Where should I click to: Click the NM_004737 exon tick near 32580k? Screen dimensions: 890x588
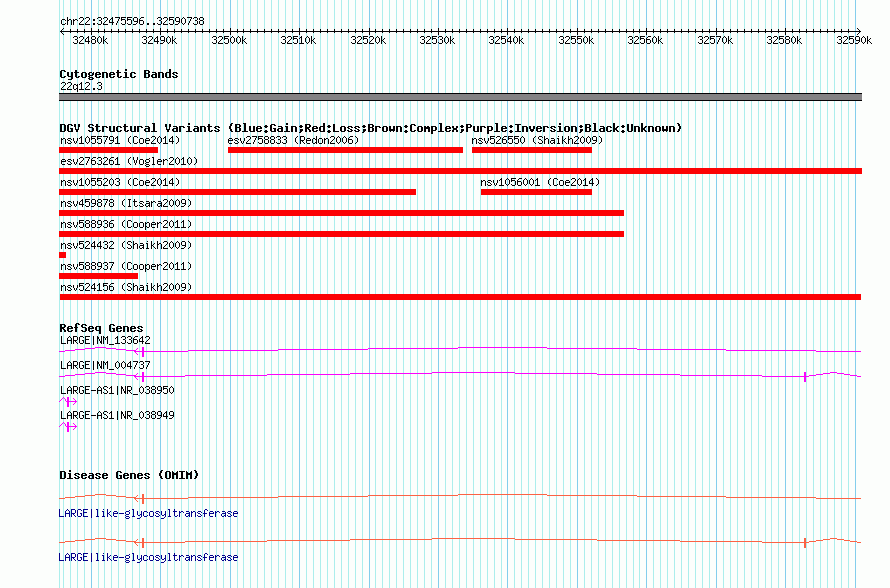coord(805,377)
